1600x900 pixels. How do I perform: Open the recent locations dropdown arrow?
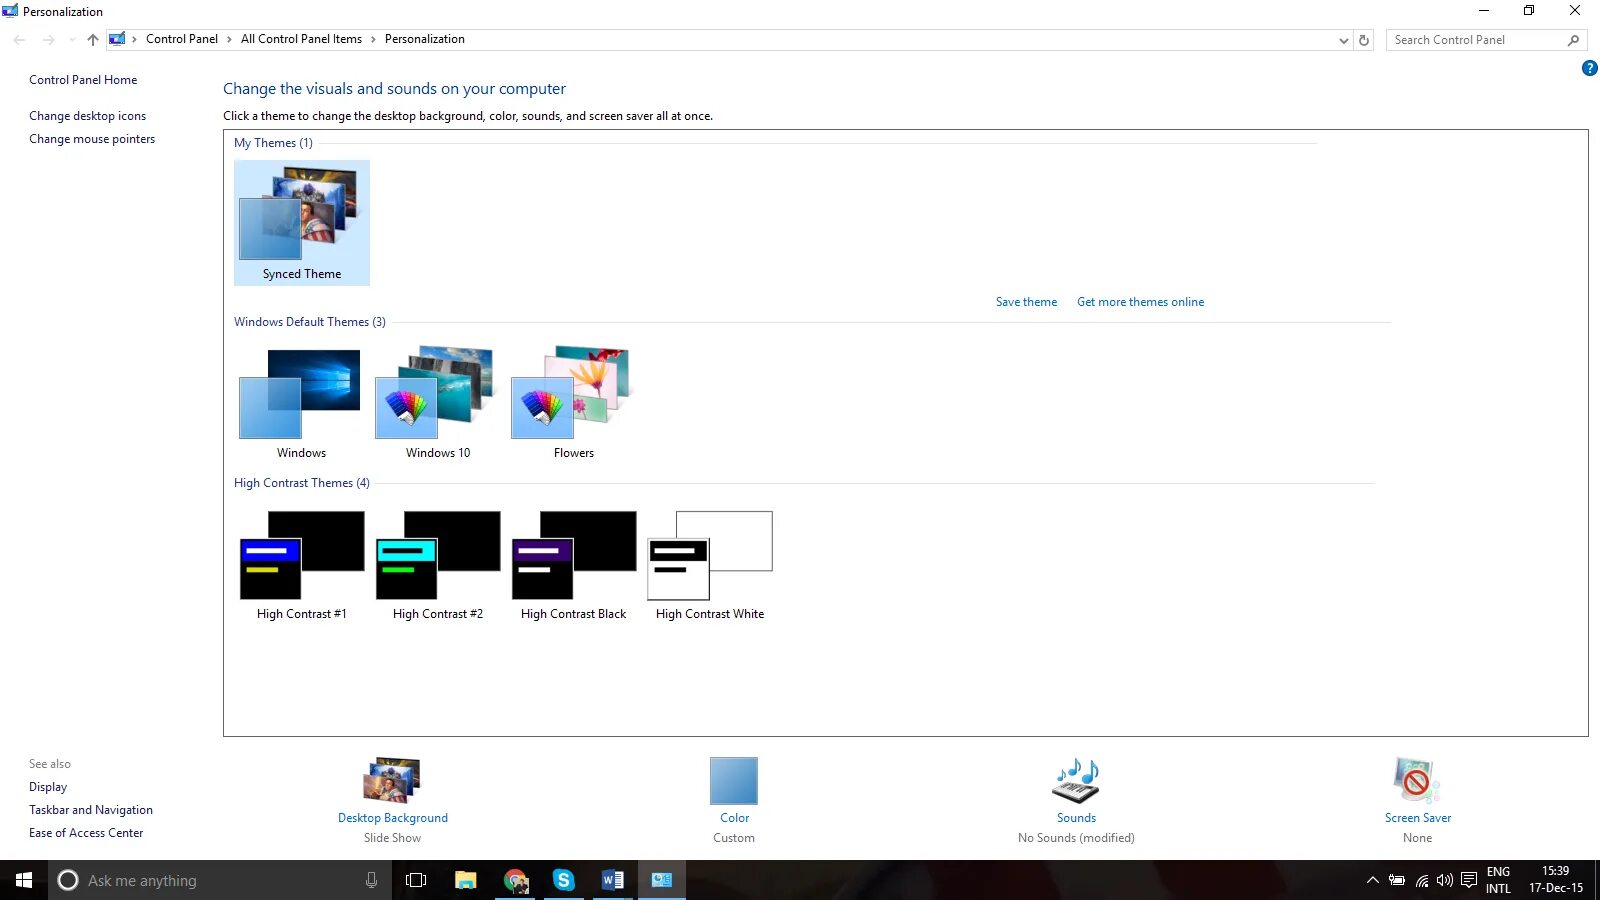[71, 40]
